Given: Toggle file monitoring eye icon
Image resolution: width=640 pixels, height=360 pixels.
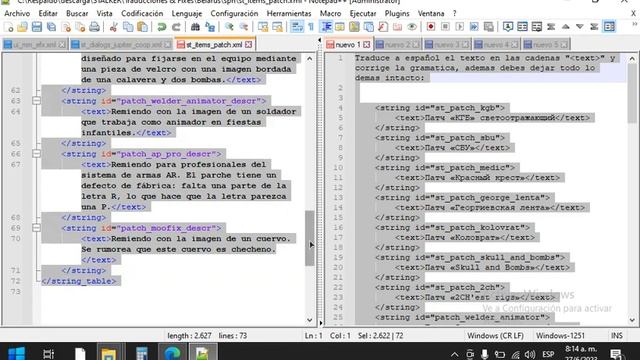Looking at the screenshot, I should pos(412,27).
